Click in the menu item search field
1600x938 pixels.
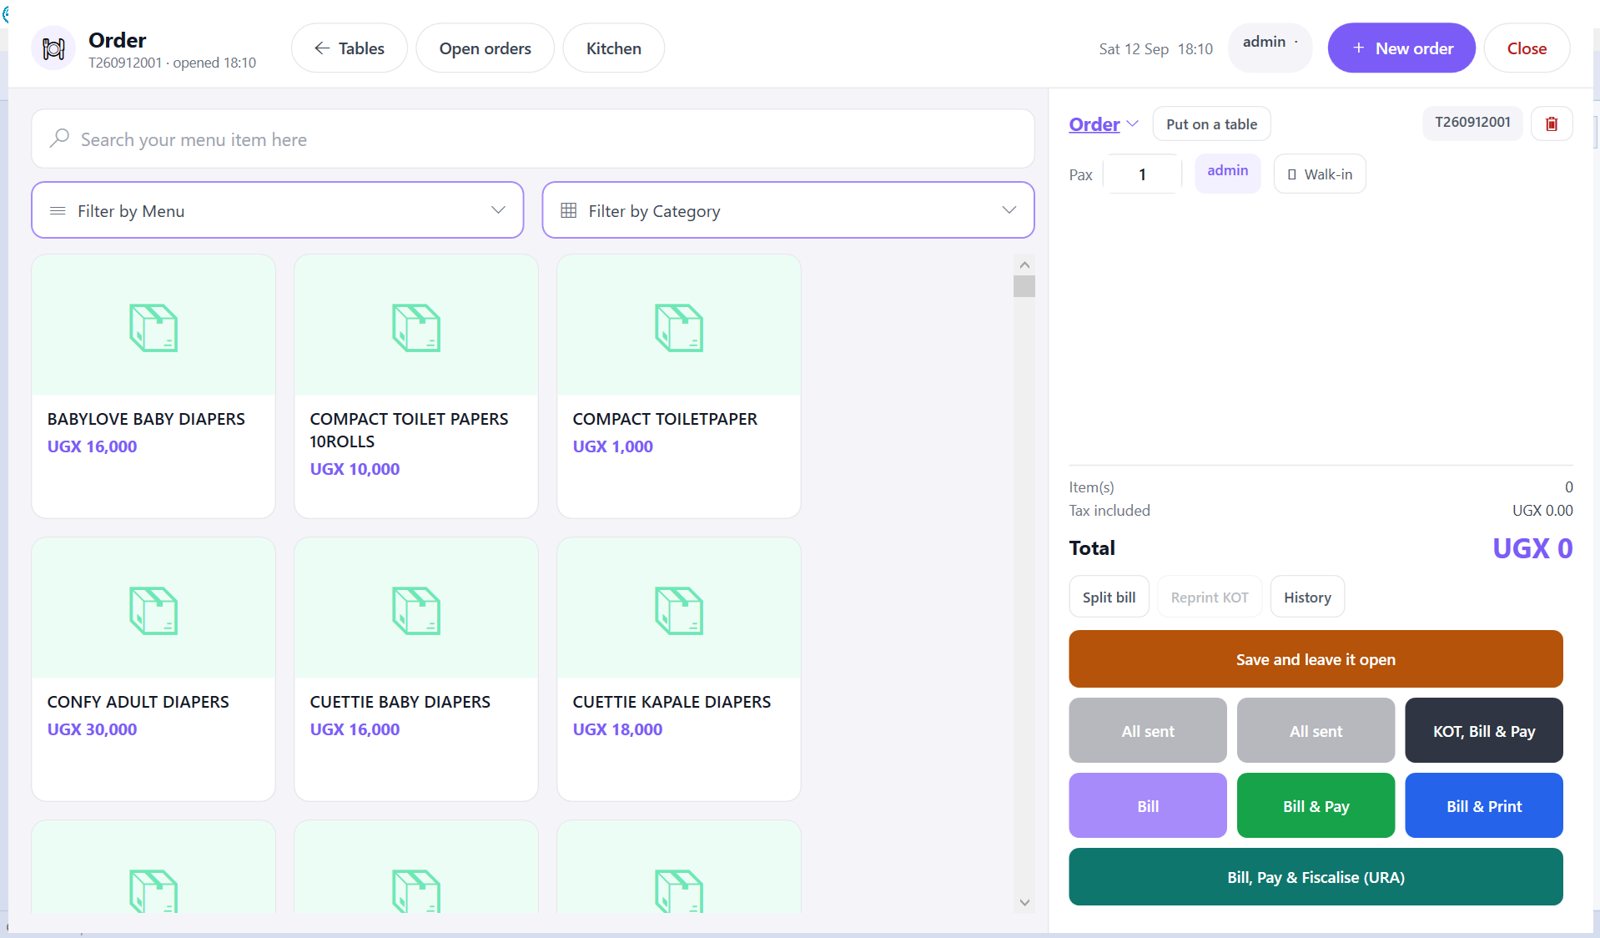(x=533, y=139)
